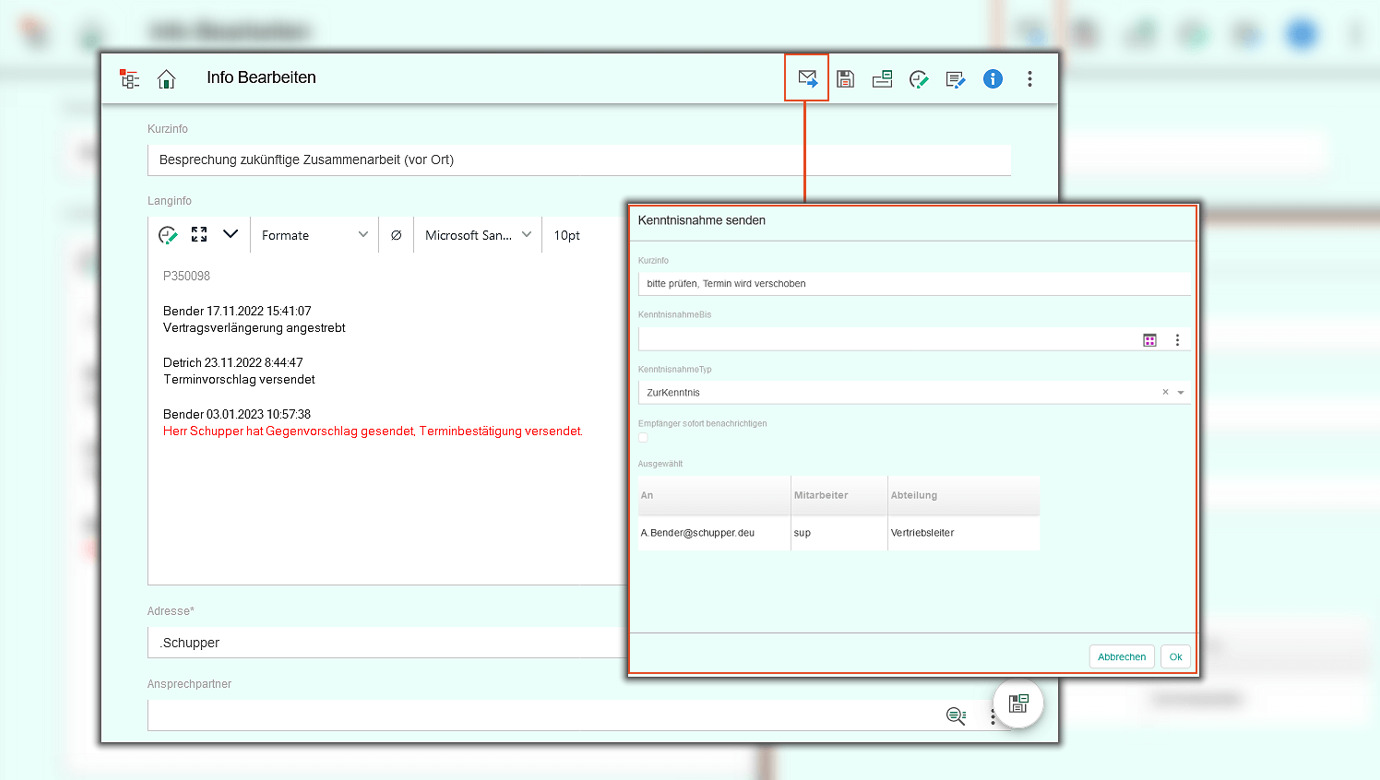The image size is (1380, 780).
Task: Open the three-dot menu in header toolbar
Action: coord(1030,79)
